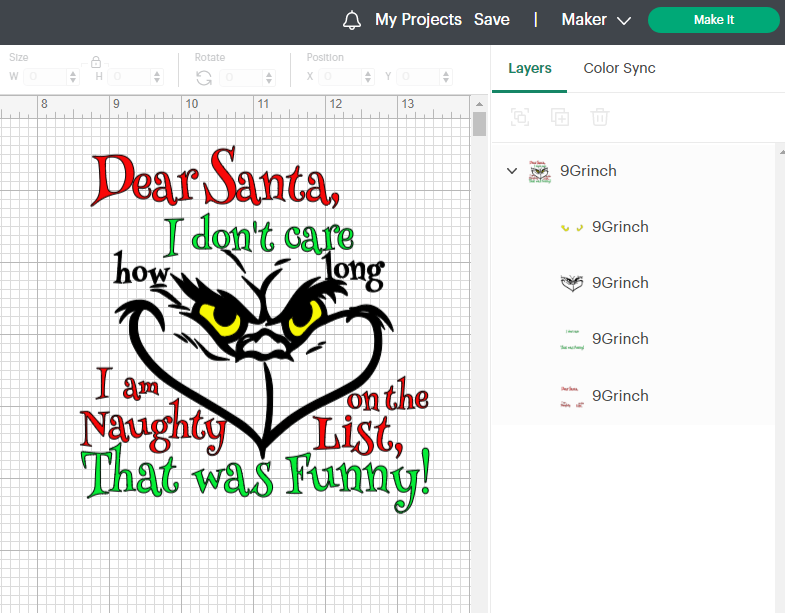This screenshot has width=785, height=613.
Task: Click the Rotate angle input field
Action: pyautogui.click(x=241, y=77)
